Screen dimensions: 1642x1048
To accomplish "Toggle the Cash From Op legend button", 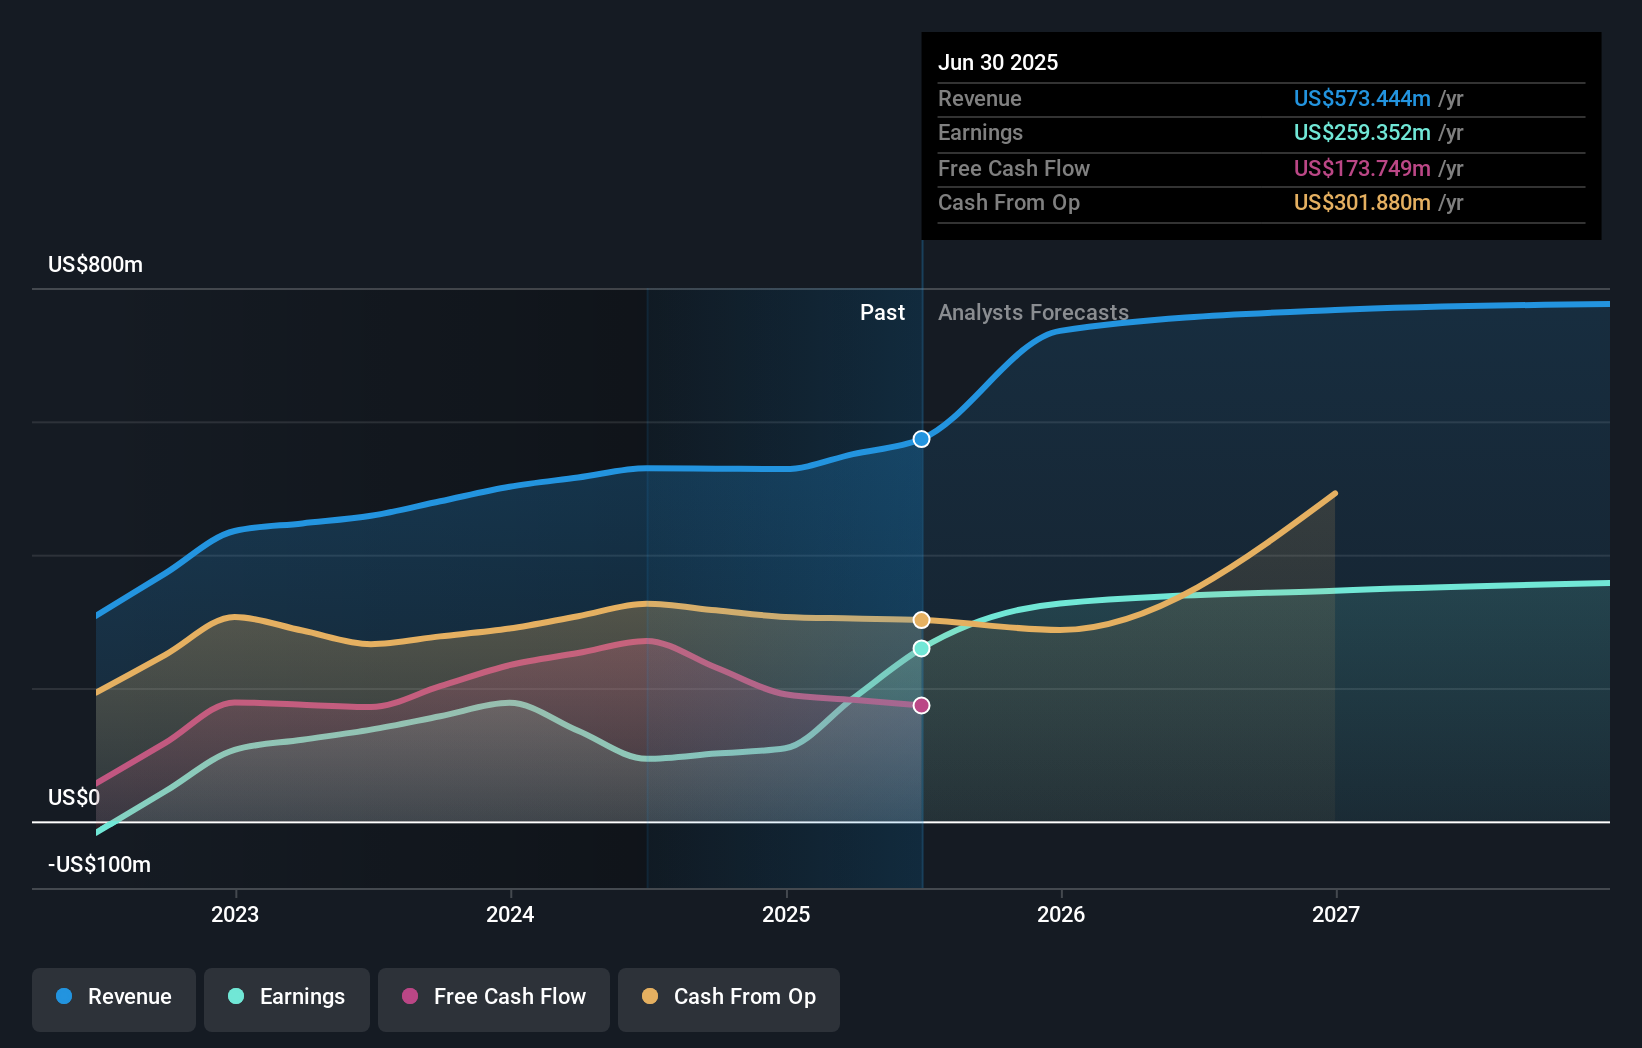I will coord(729,998).
